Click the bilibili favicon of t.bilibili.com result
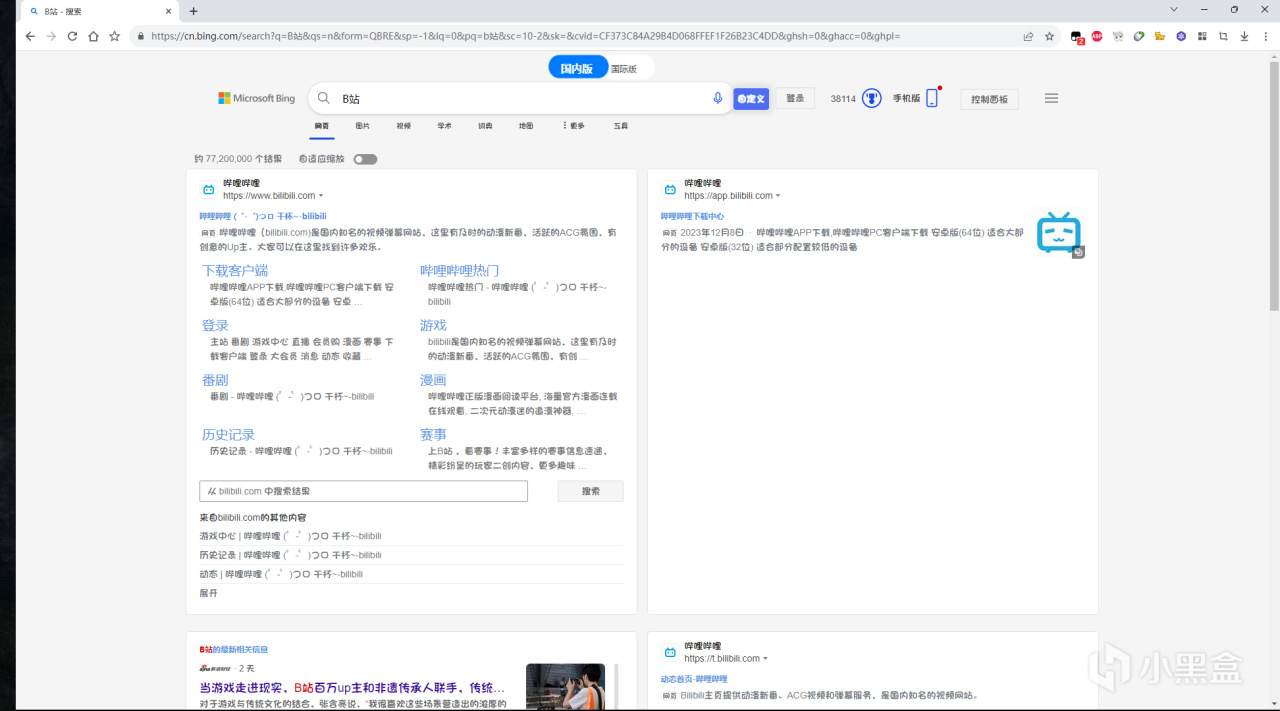This screenshot has height=711, width=1280. (x=669, y=652)
